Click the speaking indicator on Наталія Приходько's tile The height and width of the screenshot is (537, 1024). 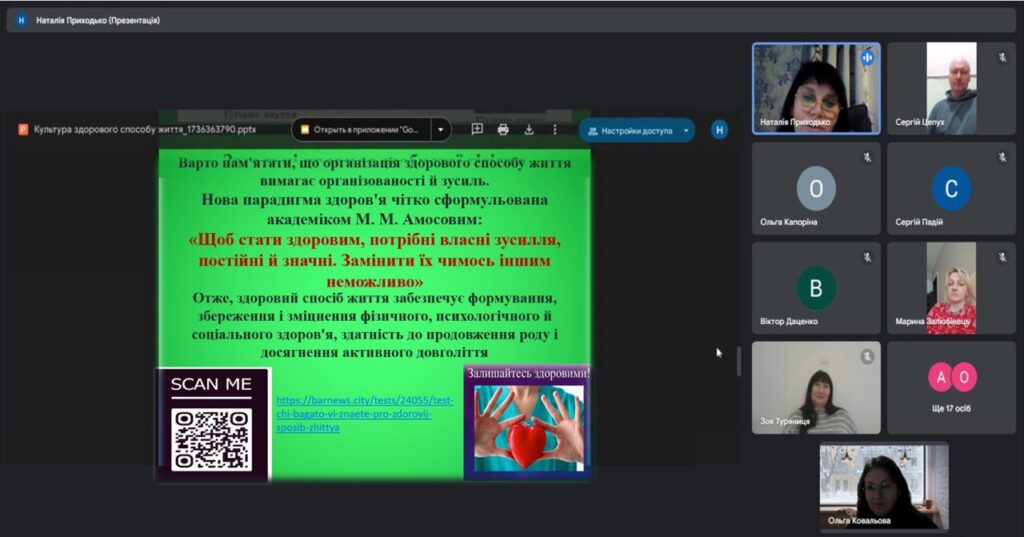coord(867,57)
